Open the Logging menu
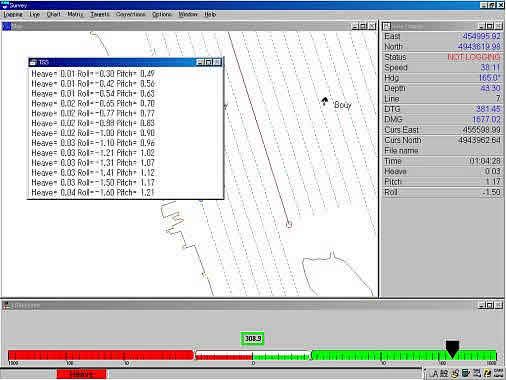 (13, 14)
